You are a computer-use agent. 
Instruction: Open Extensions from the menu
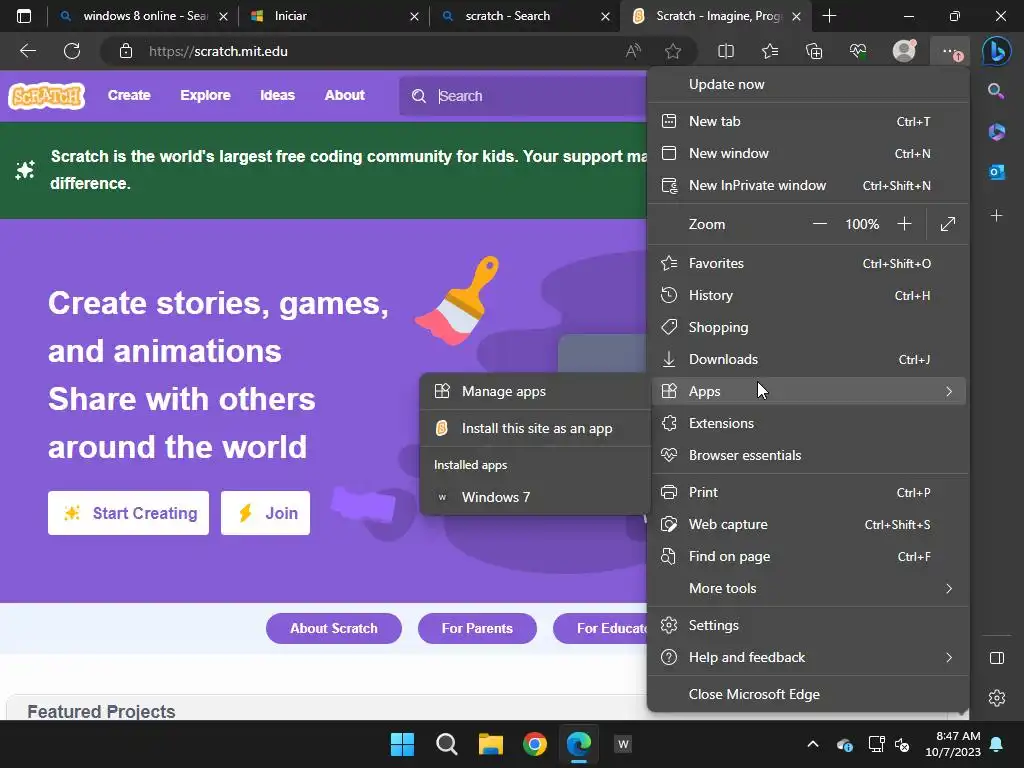coord(808,423)
